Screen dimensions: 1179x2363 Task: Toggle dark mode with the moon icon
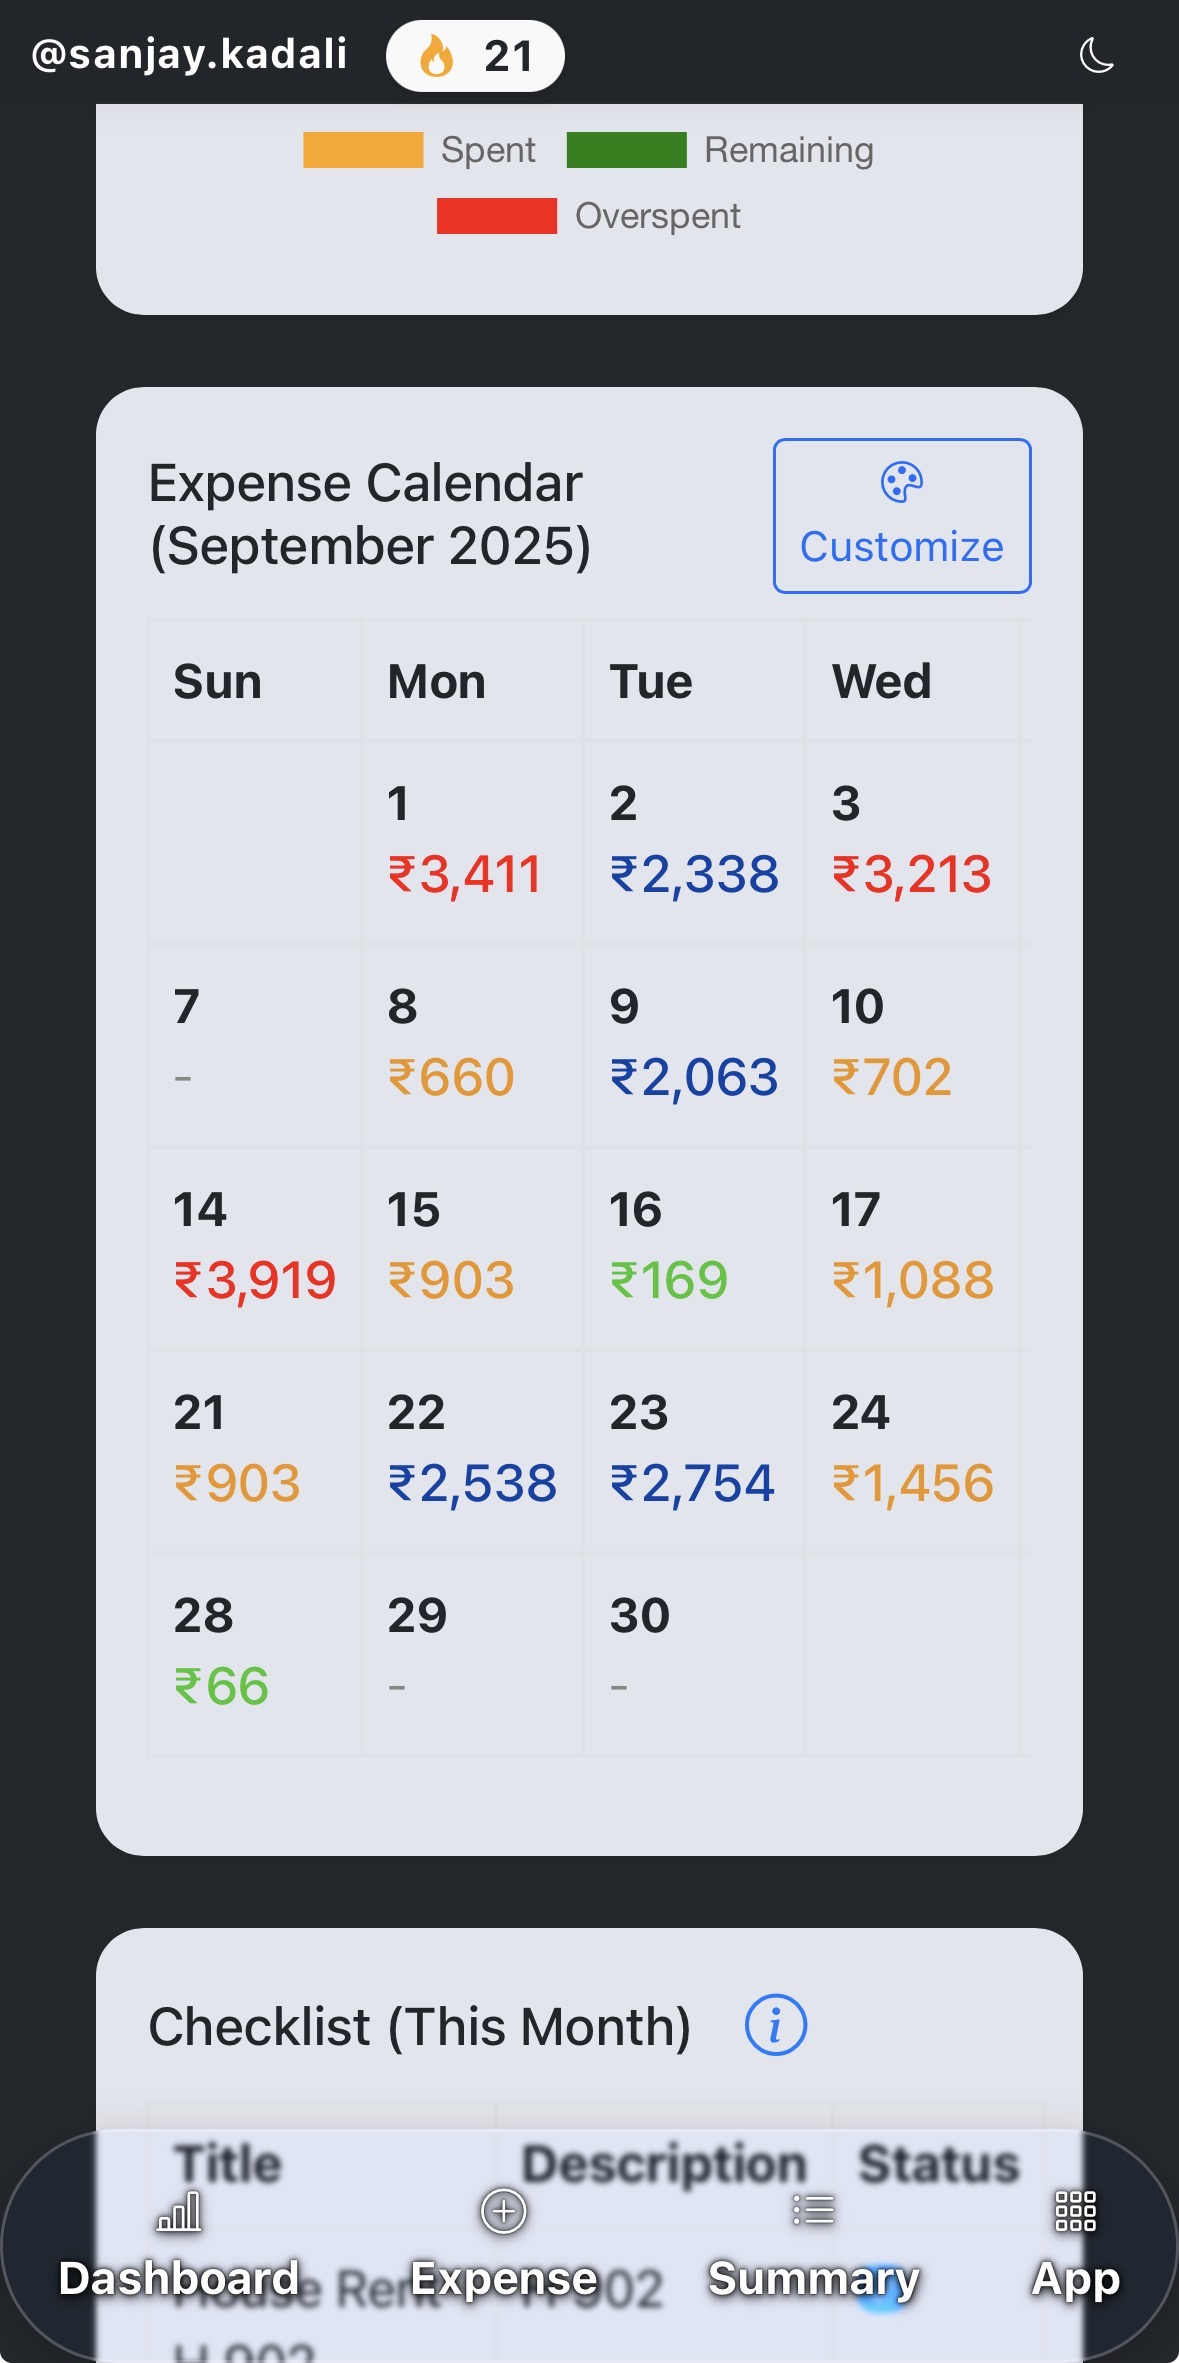(1097, 56)
